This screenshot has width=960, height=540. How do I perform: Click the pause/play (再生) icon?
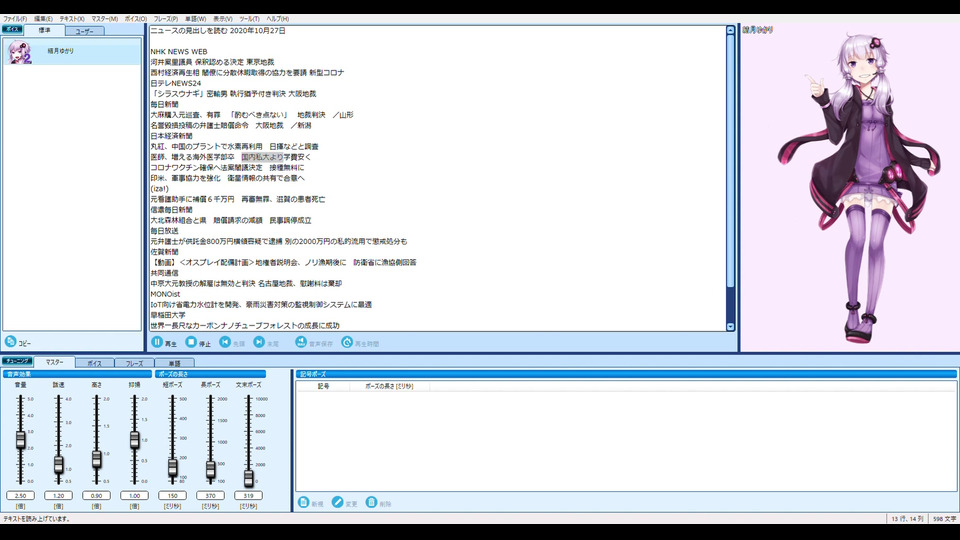(x=157, y=342)
